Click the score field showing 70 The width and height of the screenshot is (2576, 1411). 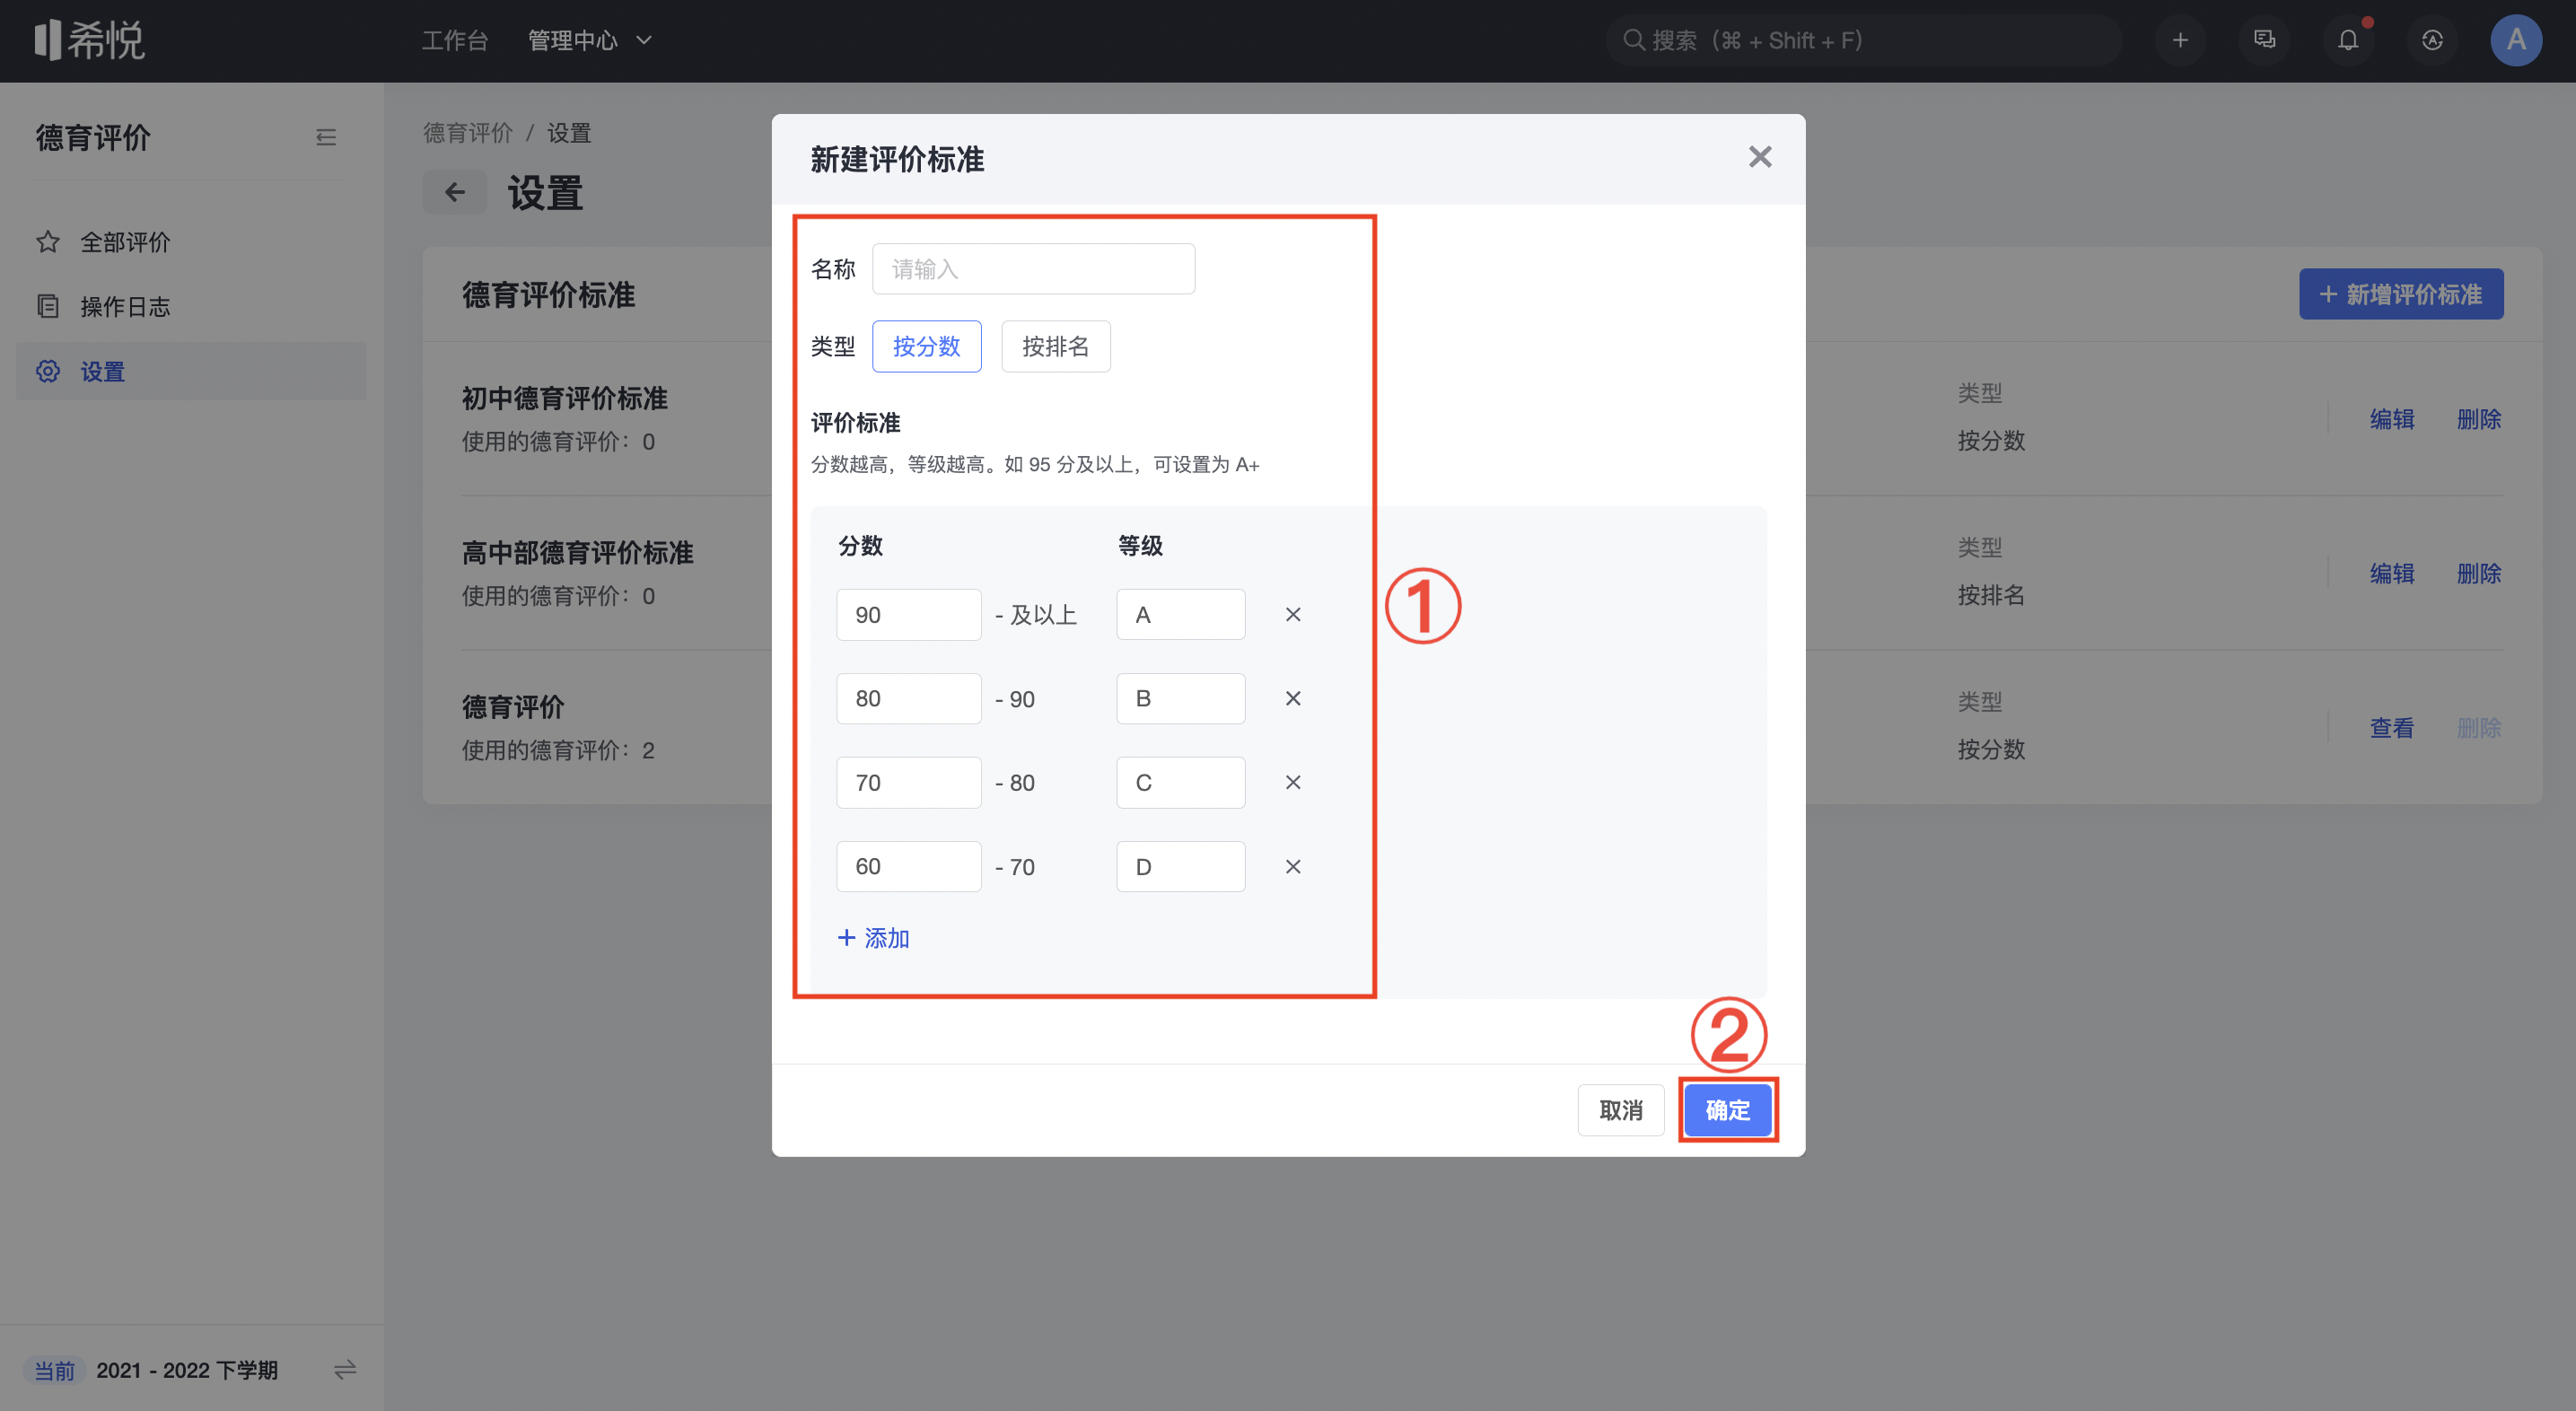click(x=908, y=782)
